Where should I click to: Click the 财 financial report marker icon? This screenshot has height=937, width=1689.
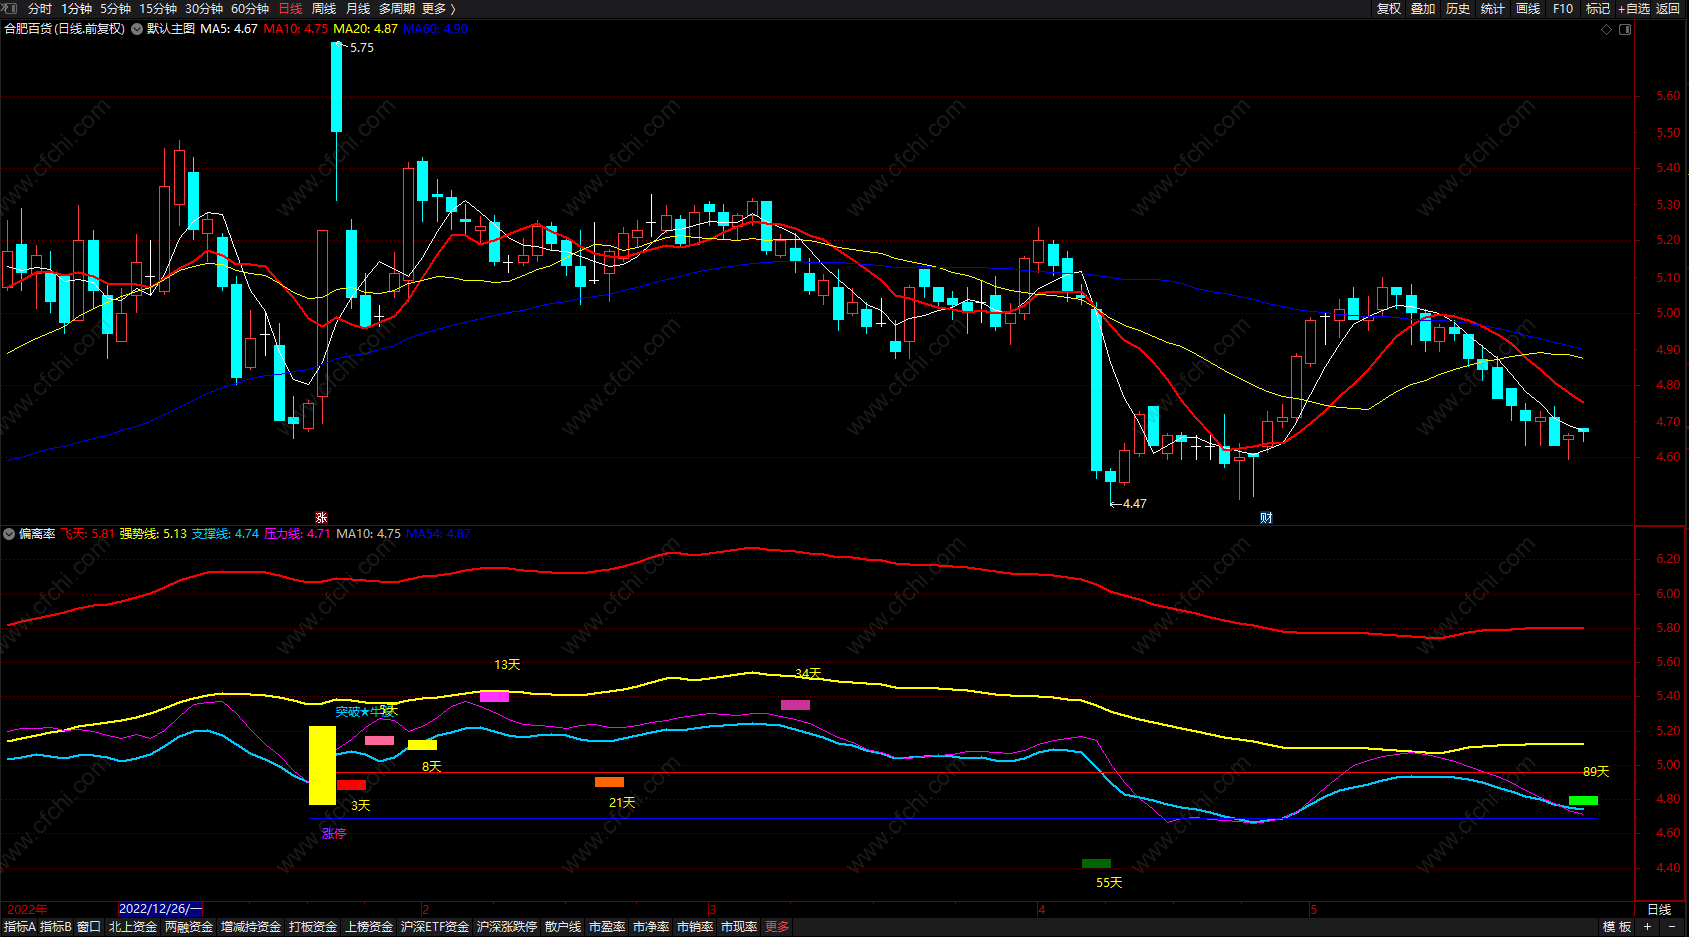(1266, 517)
